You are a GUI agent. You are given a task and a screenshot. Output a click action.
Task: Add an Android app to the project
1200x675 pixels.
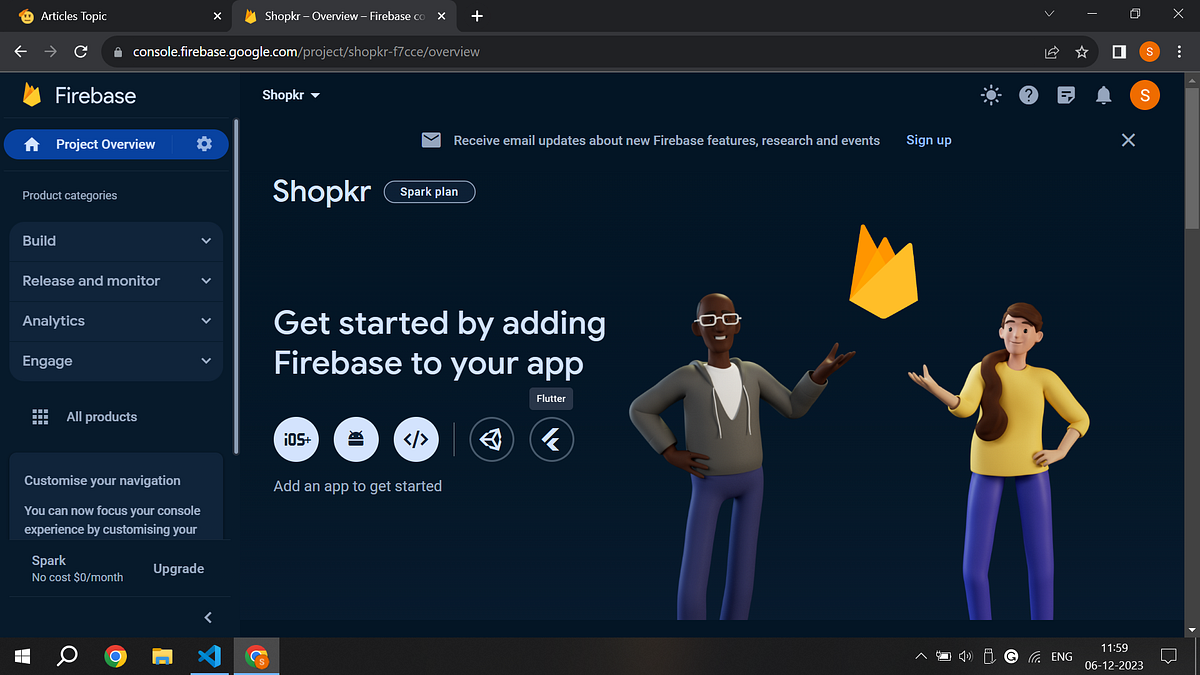[356, 439]
